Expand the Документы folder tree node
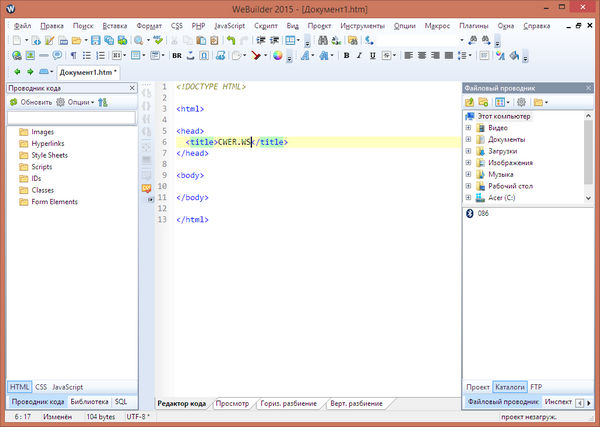The width and height of the screenshot is (600, 427). pos(469,139)
